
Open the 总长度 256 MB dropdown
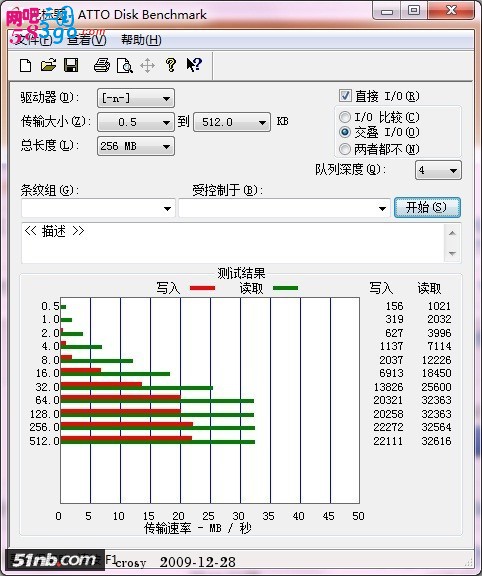(x=136, y=146)
